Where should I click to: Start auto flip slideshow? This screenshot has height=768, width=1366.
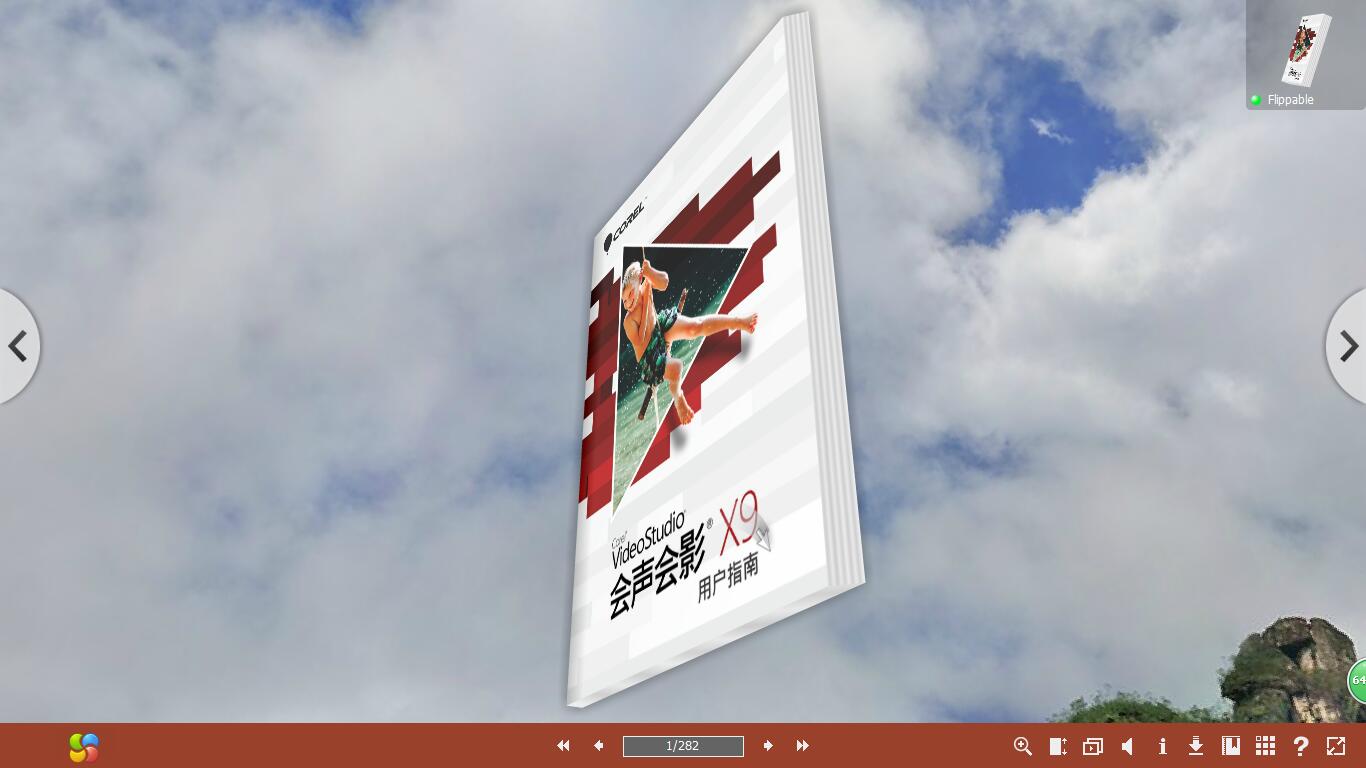[1093, 746]
